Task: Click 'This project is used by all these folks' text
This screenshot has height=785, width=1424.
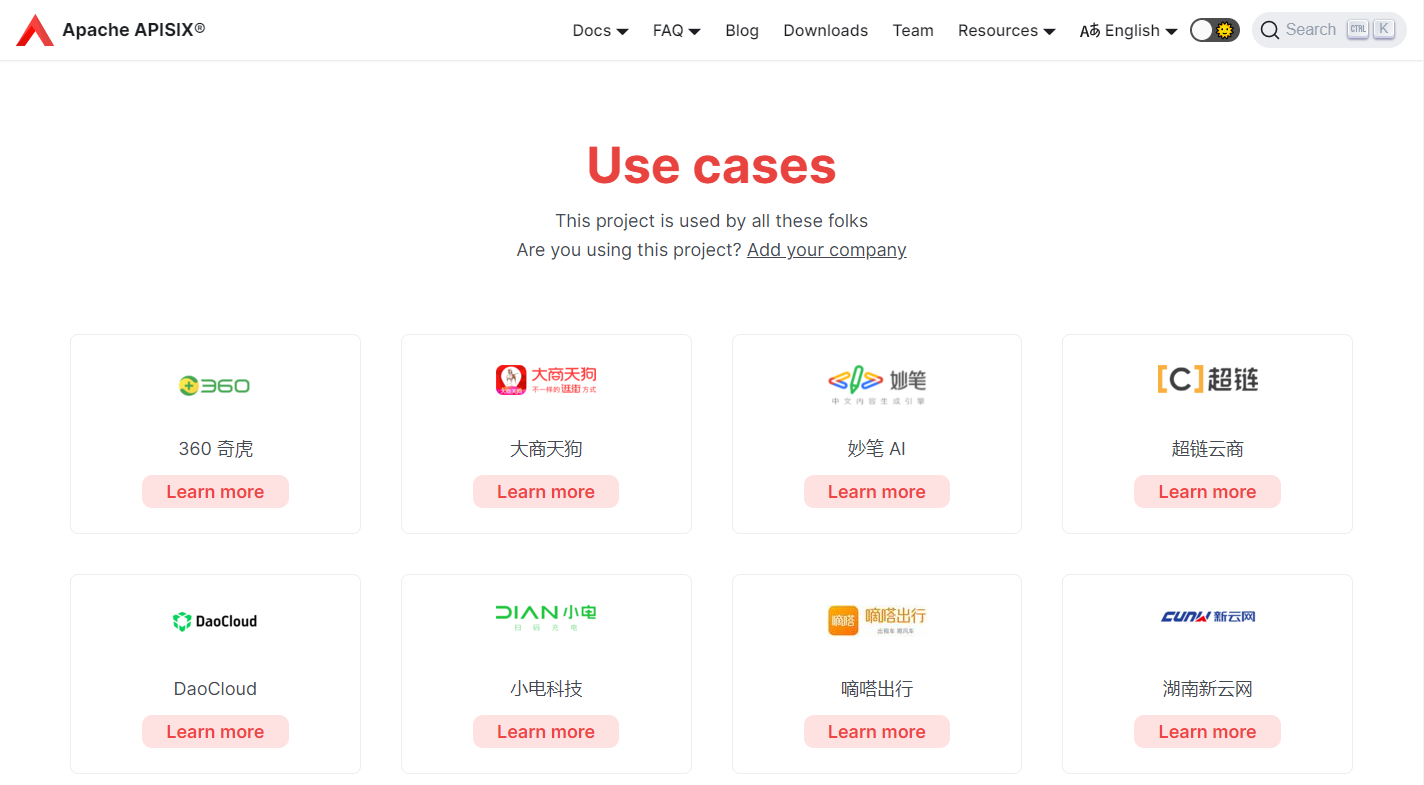Action: click(x=712, y=221)
